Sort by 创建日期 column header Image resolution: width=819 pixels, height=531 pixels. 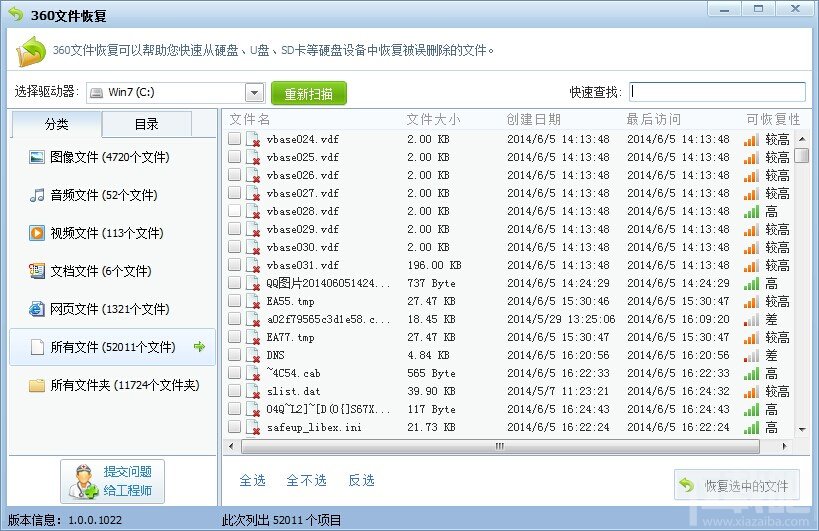click(533, 120)
